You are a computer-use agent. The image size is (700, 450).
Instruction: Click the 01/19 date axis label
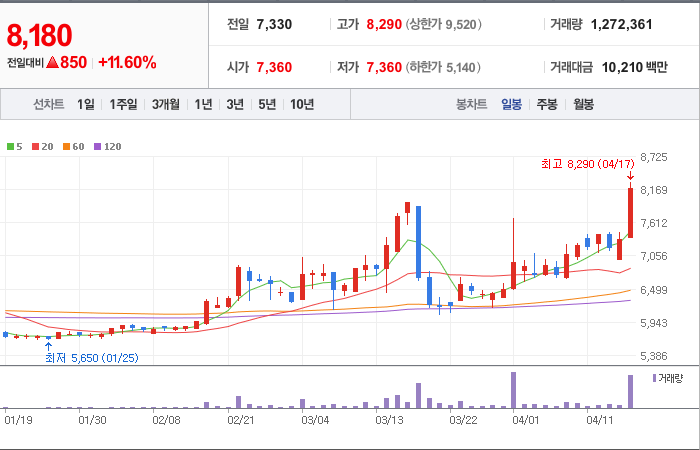point(18,420)
